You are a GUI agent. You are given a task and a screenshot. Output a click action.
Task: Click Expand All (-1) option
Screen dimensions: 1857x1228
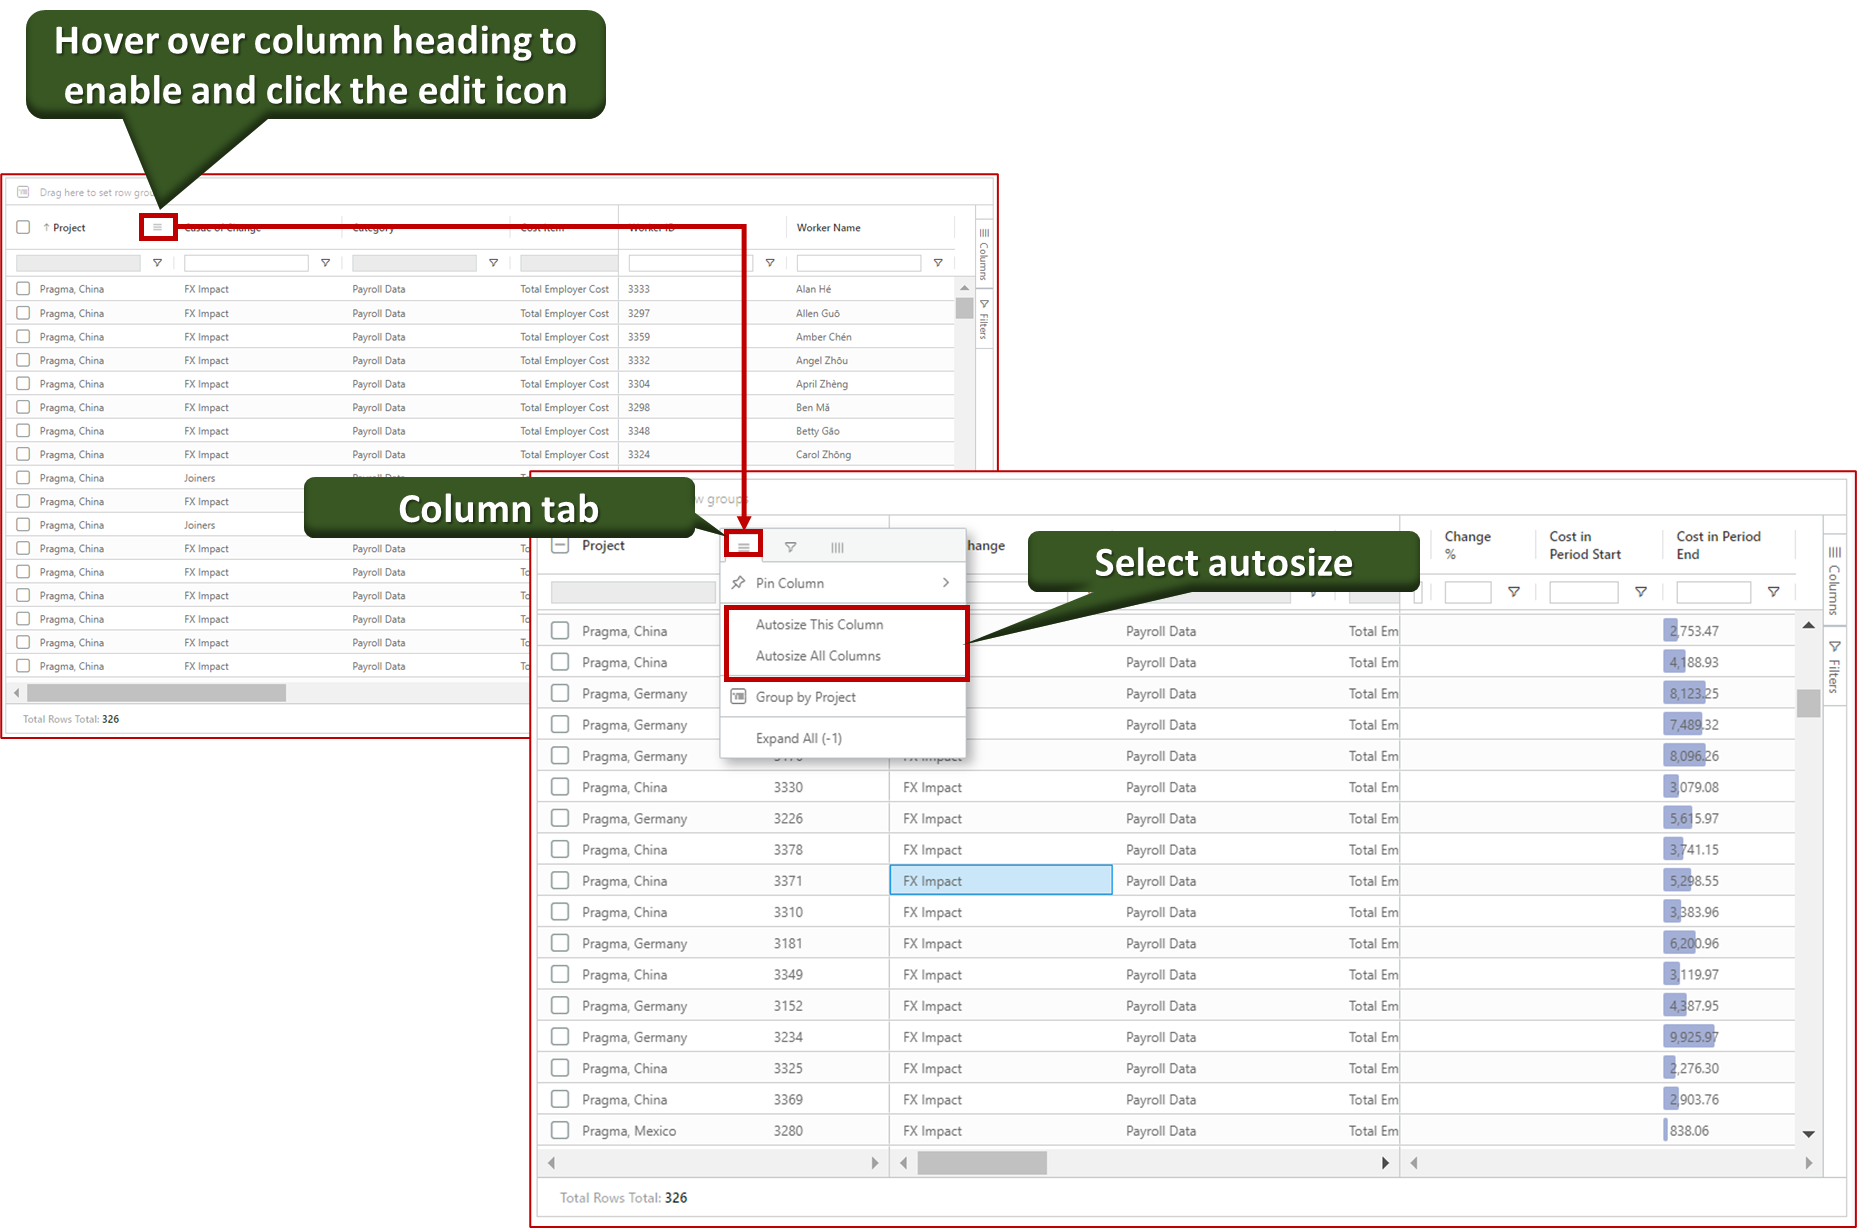798,738
